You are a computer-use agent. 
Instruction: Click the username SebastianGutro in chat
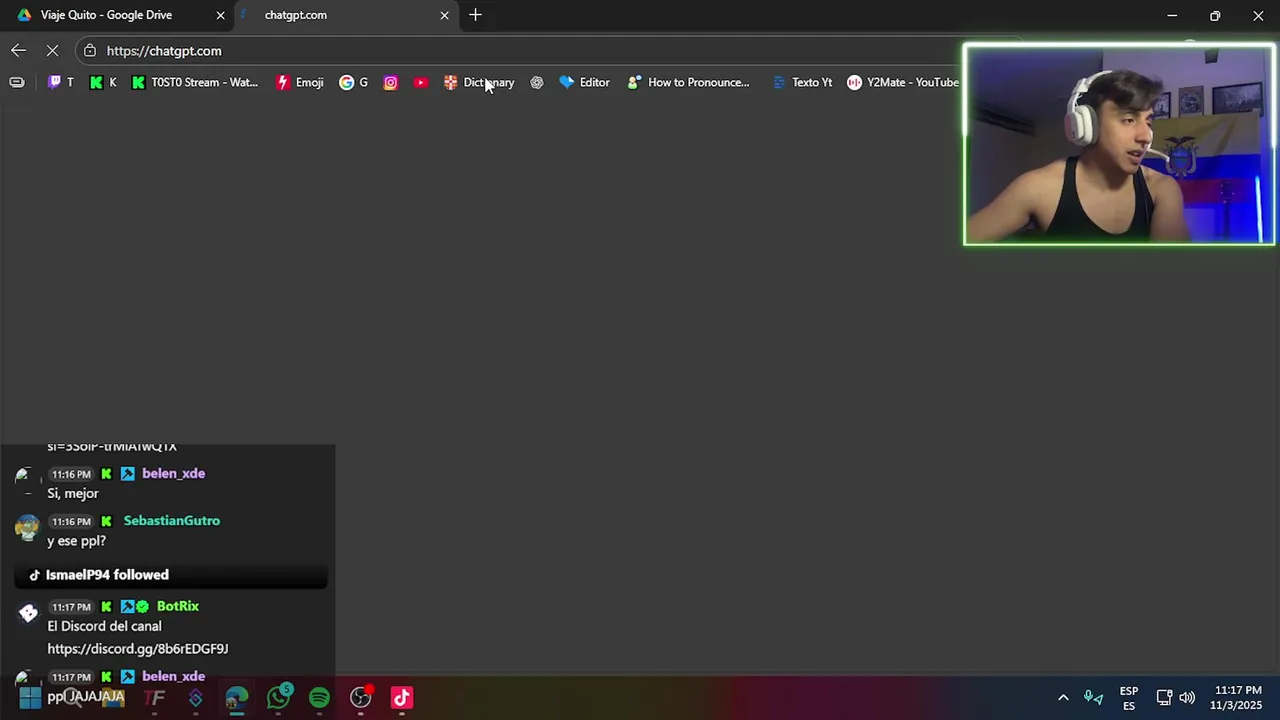pos(171,520)
